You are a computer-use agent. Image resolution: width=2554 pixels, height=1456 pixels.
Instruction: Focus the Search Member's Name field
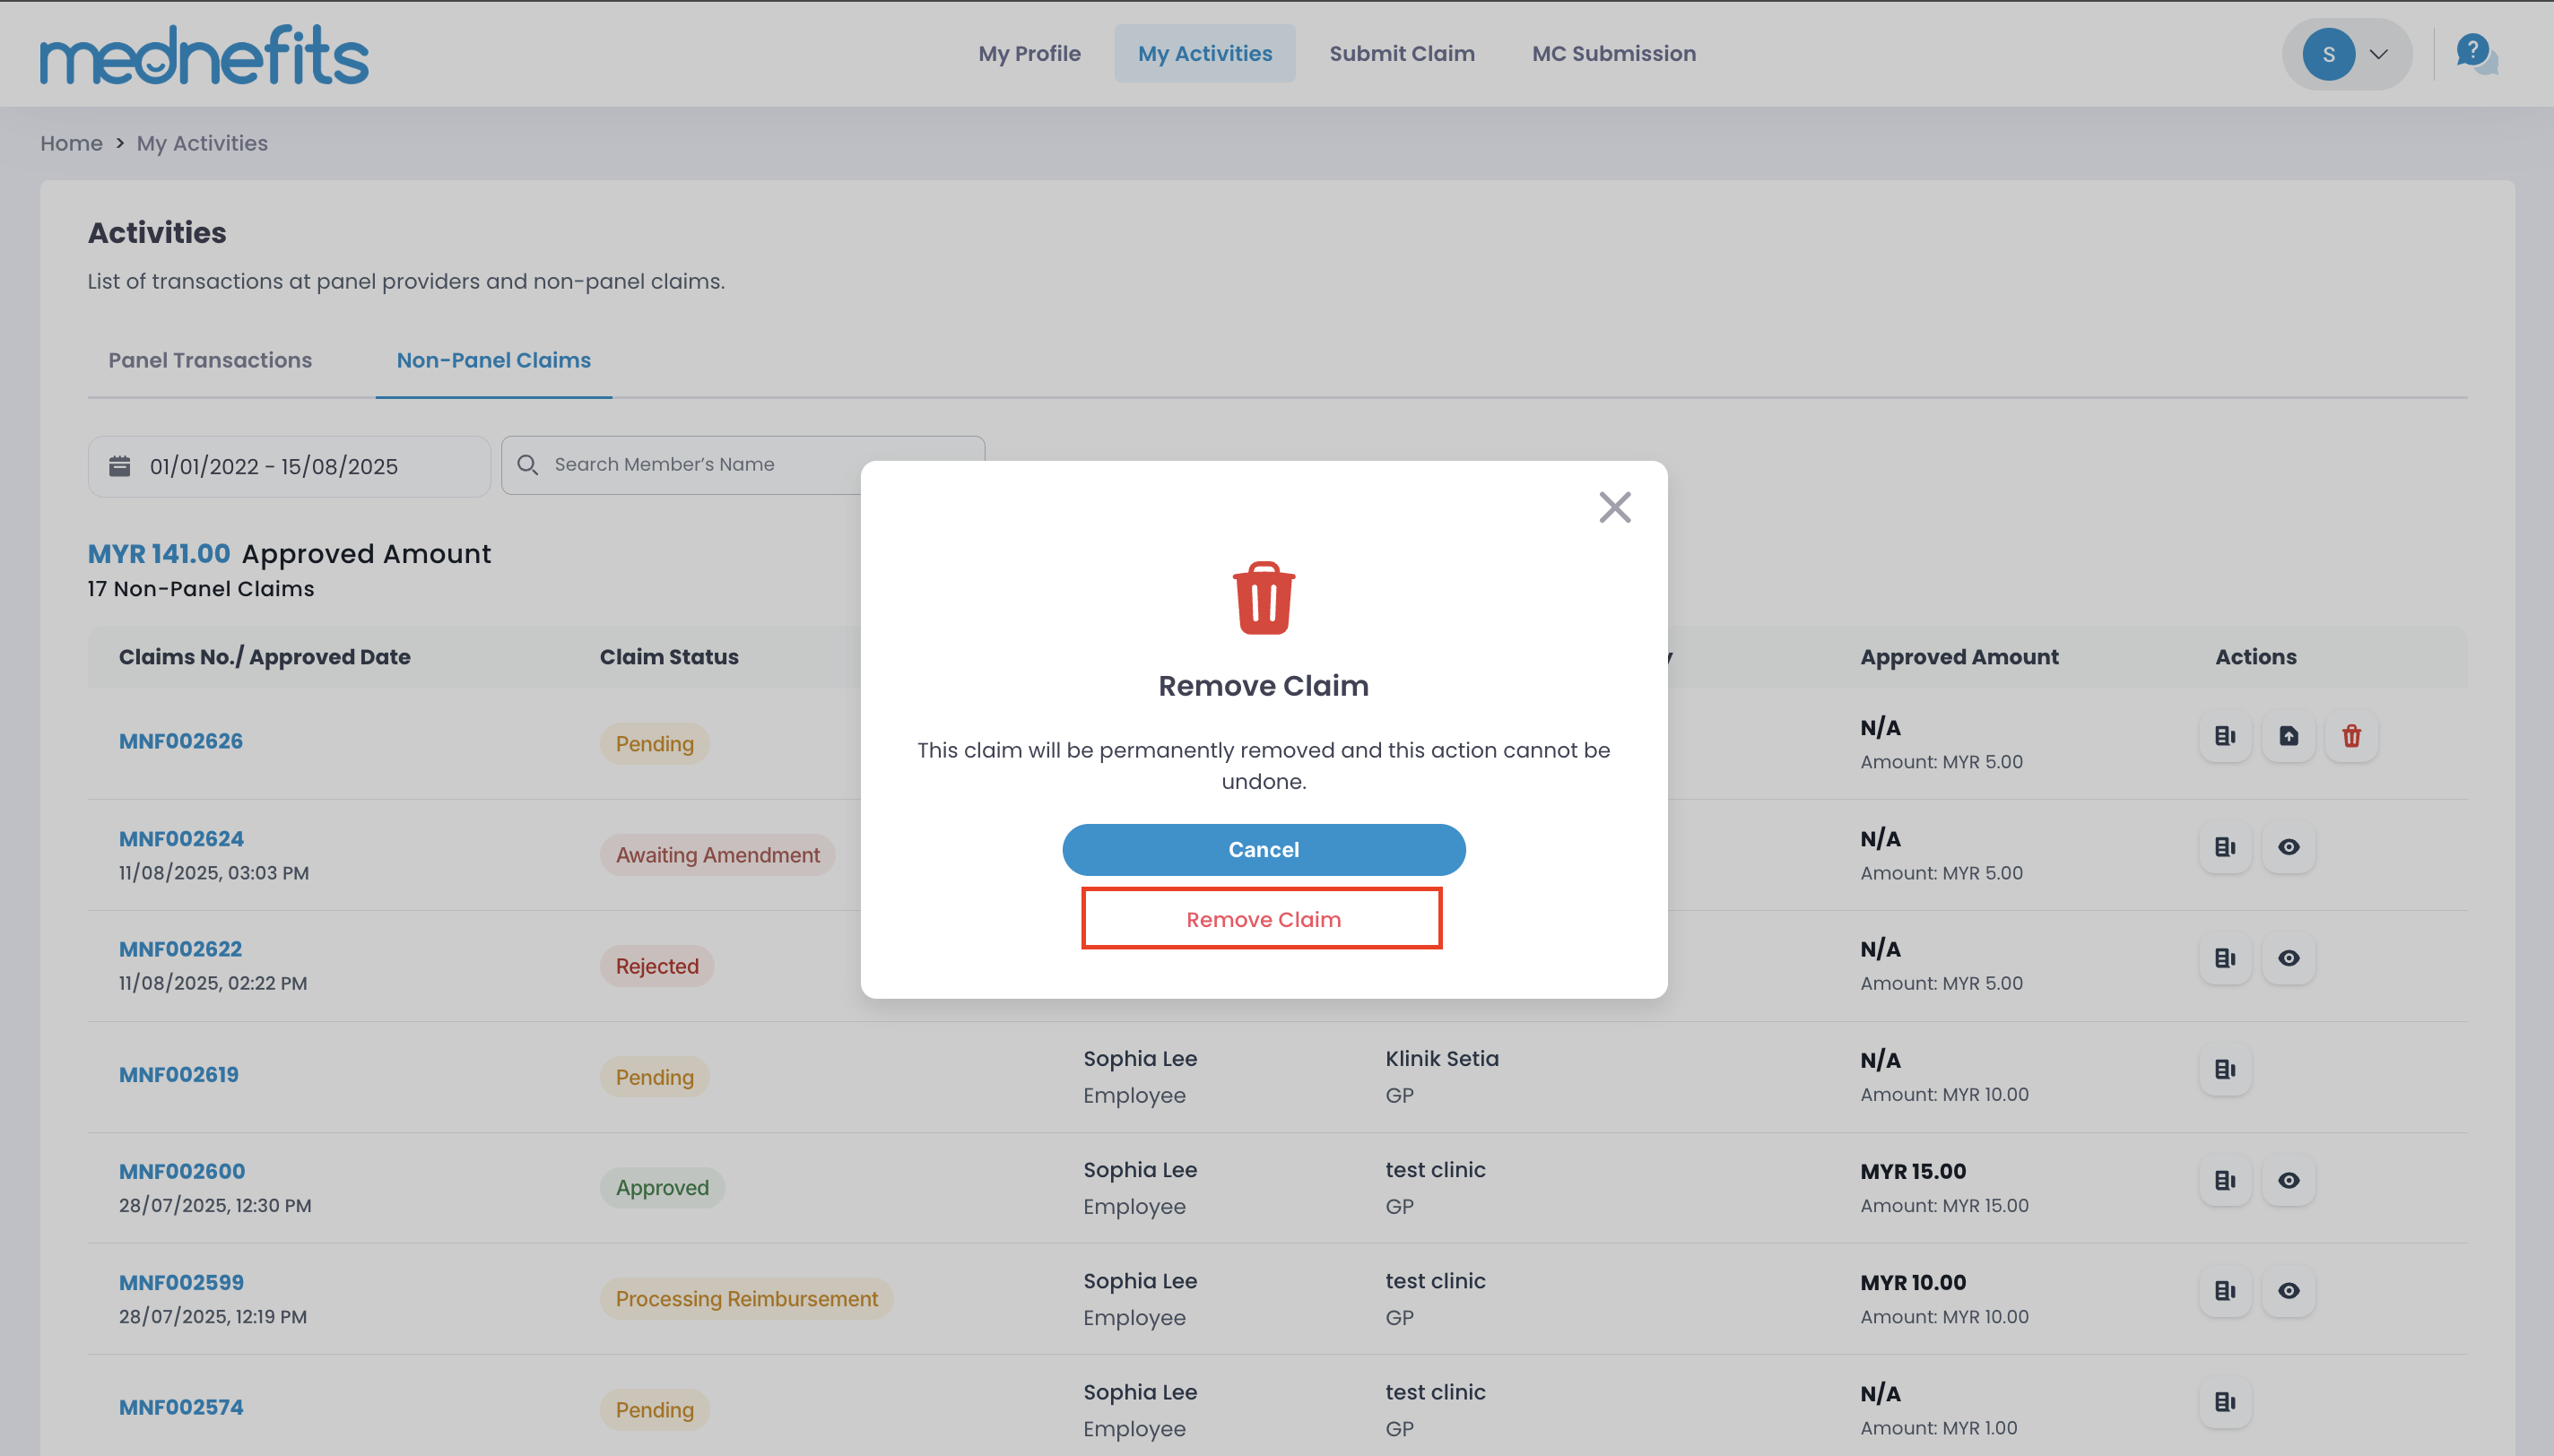click(x=742, y=464)
